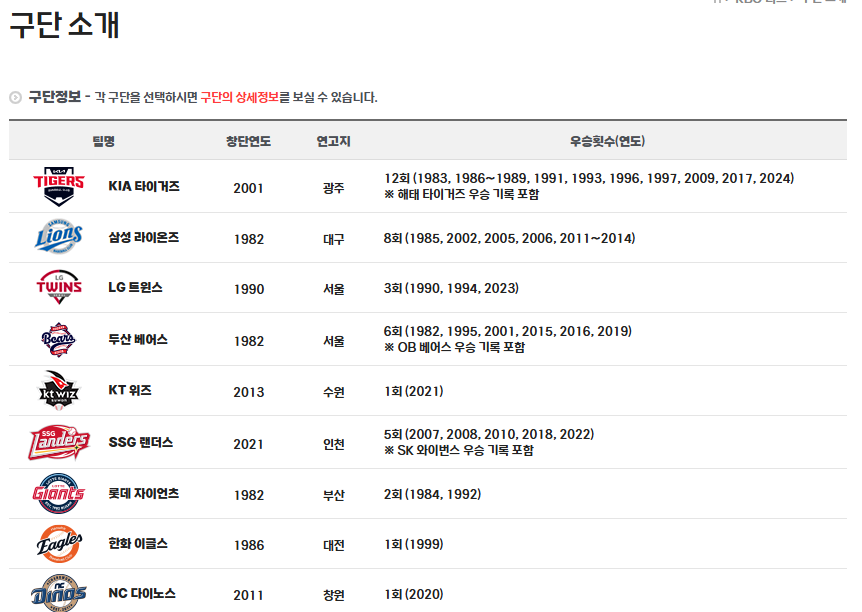Click the 팀명 column header

103,141
